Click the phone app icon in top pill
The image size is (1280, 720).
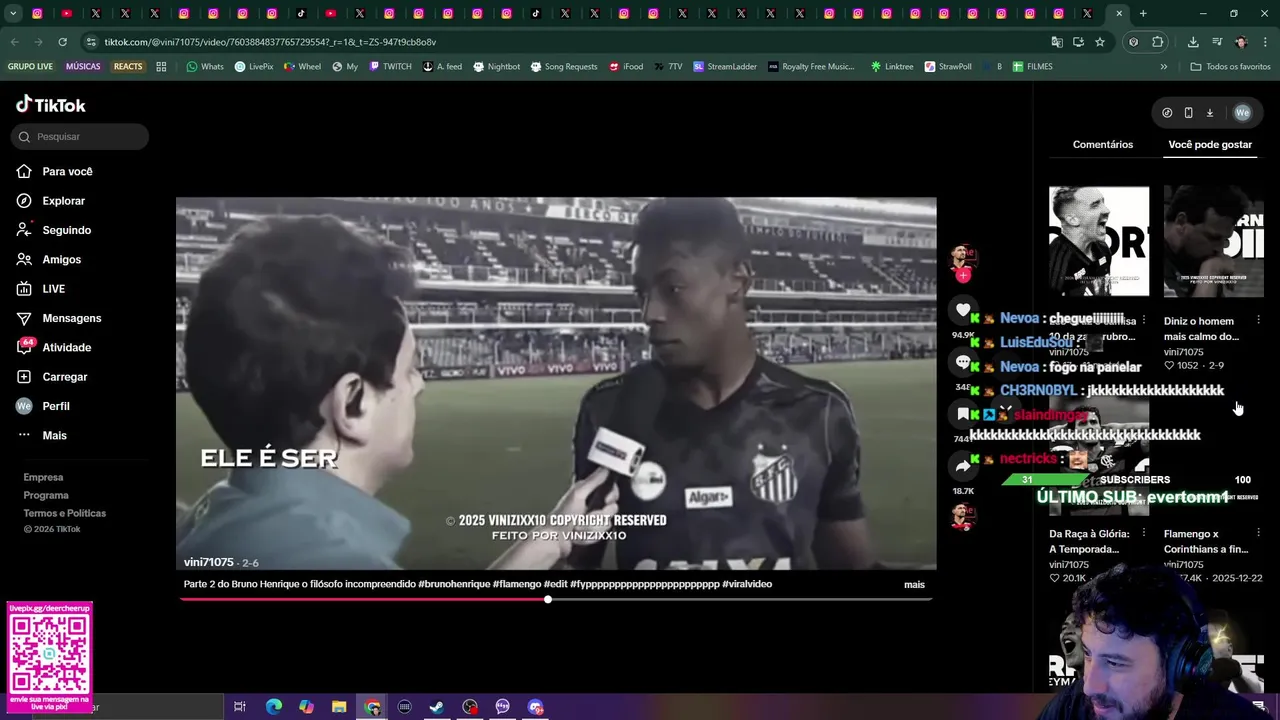pyautogui.click(x=1188, y=113)
